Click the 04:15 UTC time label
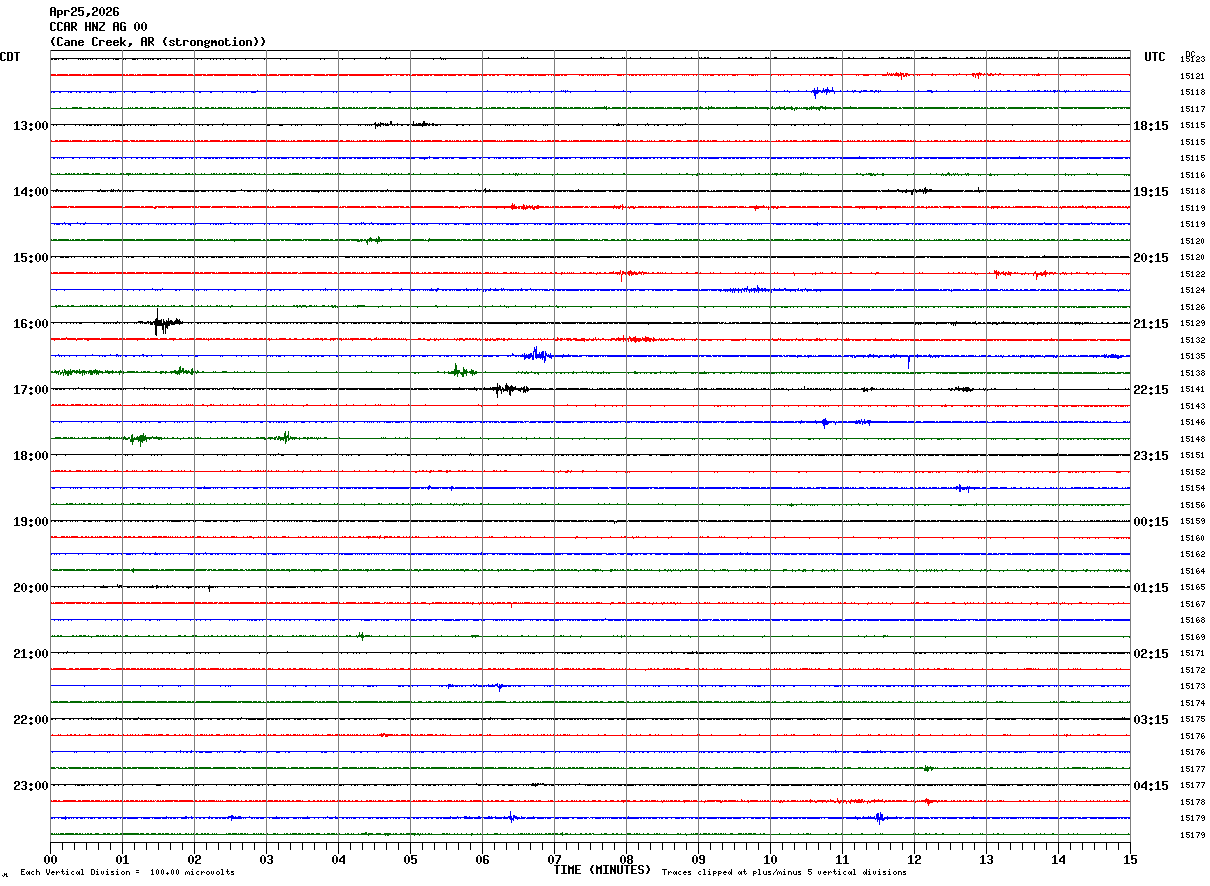This screenshot has height=886, width=1210. coord(1151,786)
